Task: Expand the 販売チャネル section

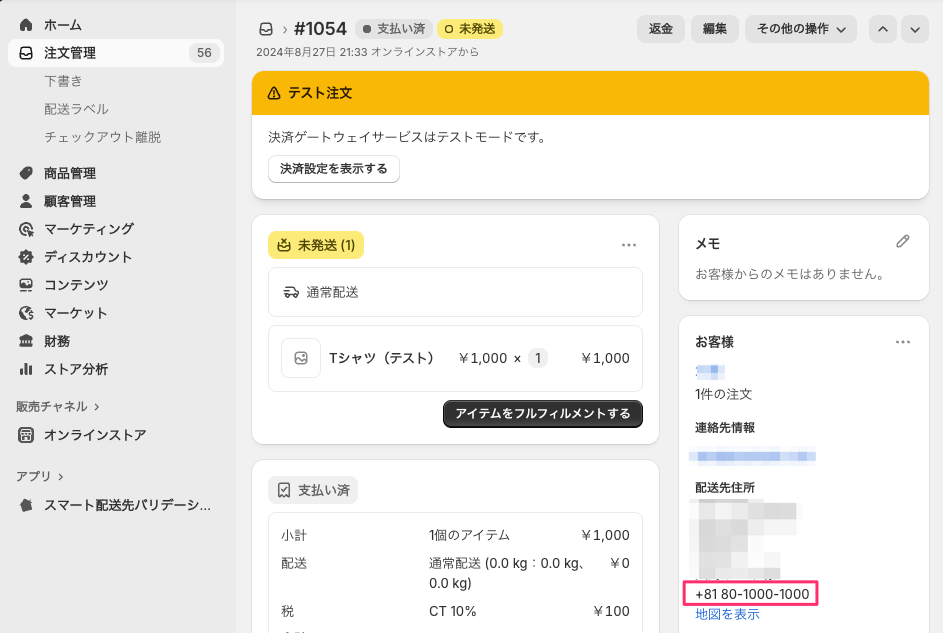Action: (x=58, y=406)
